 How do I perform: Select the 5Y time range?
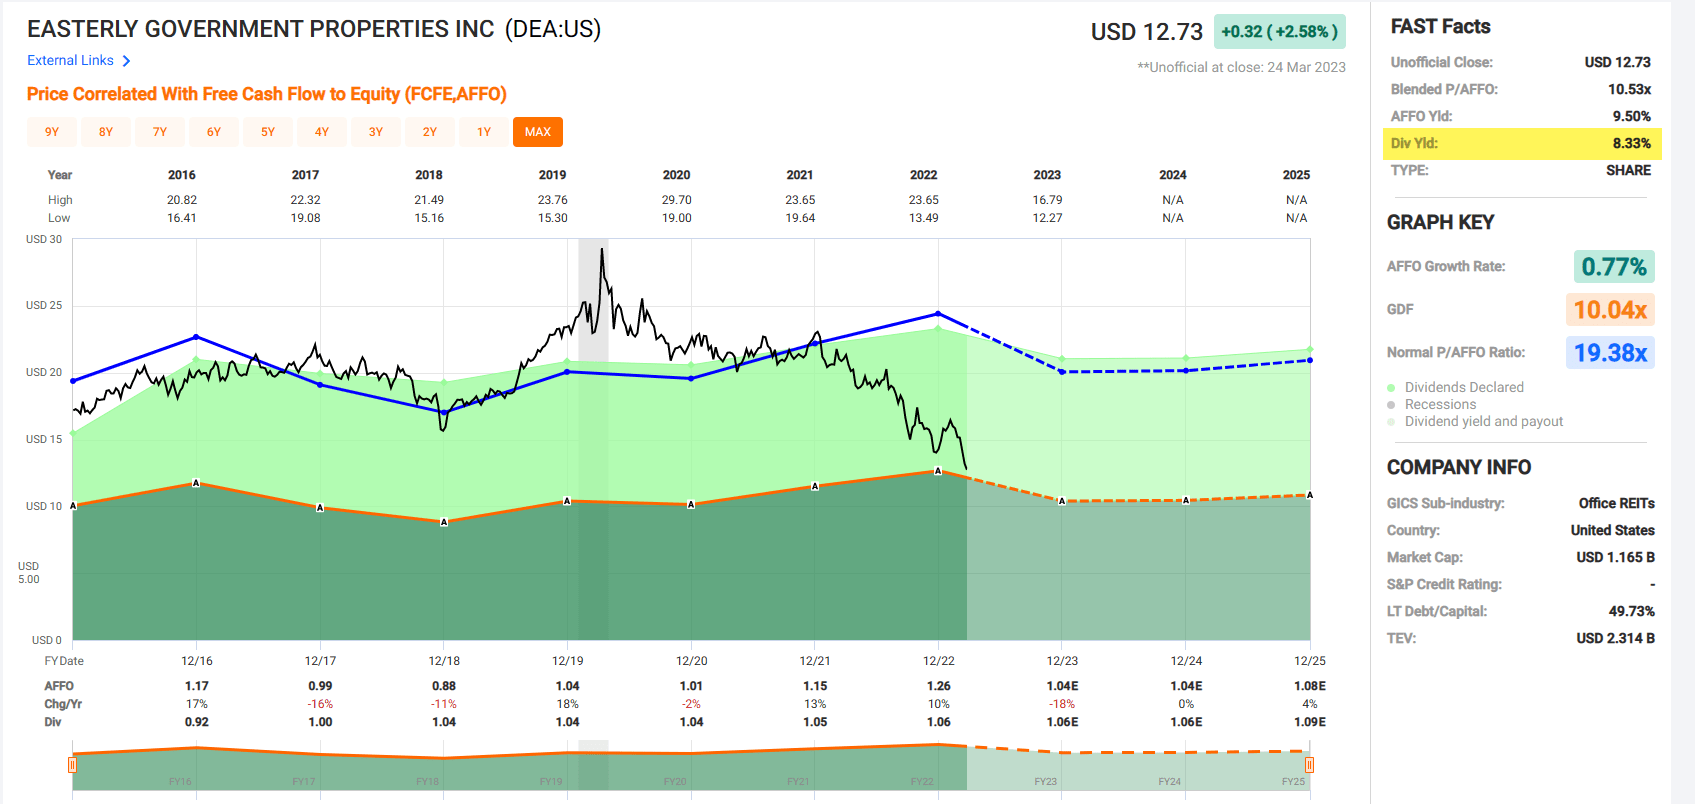tap(268, 132)
